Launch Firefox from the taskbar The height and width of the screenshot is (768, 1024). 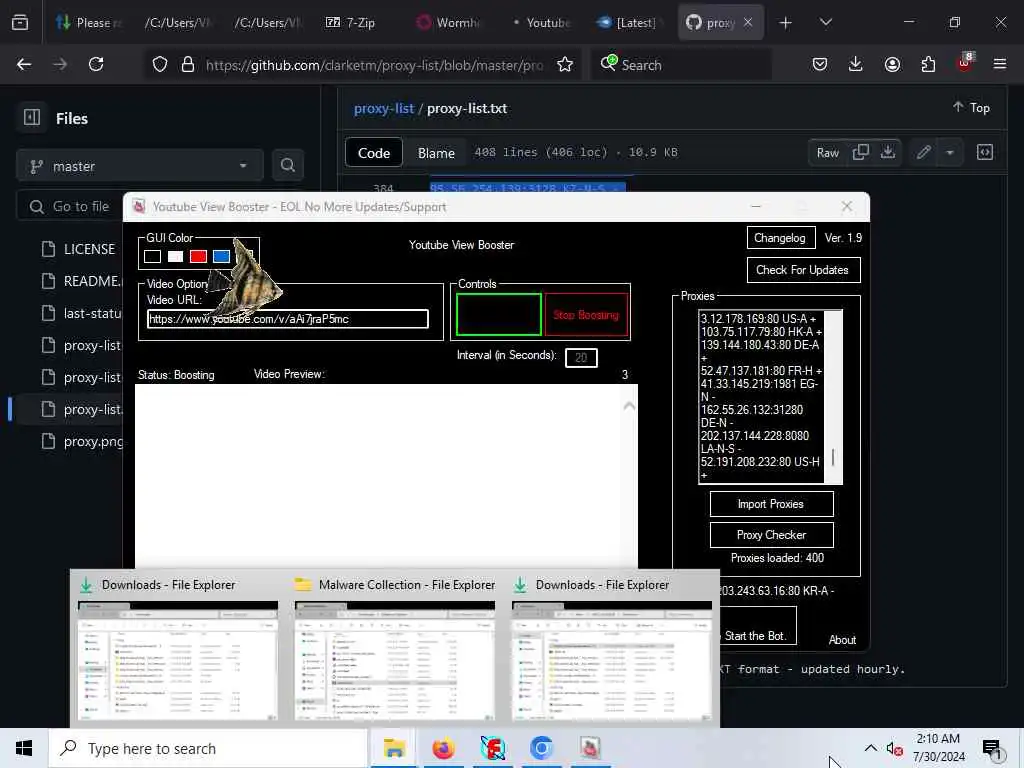[443, 748]
